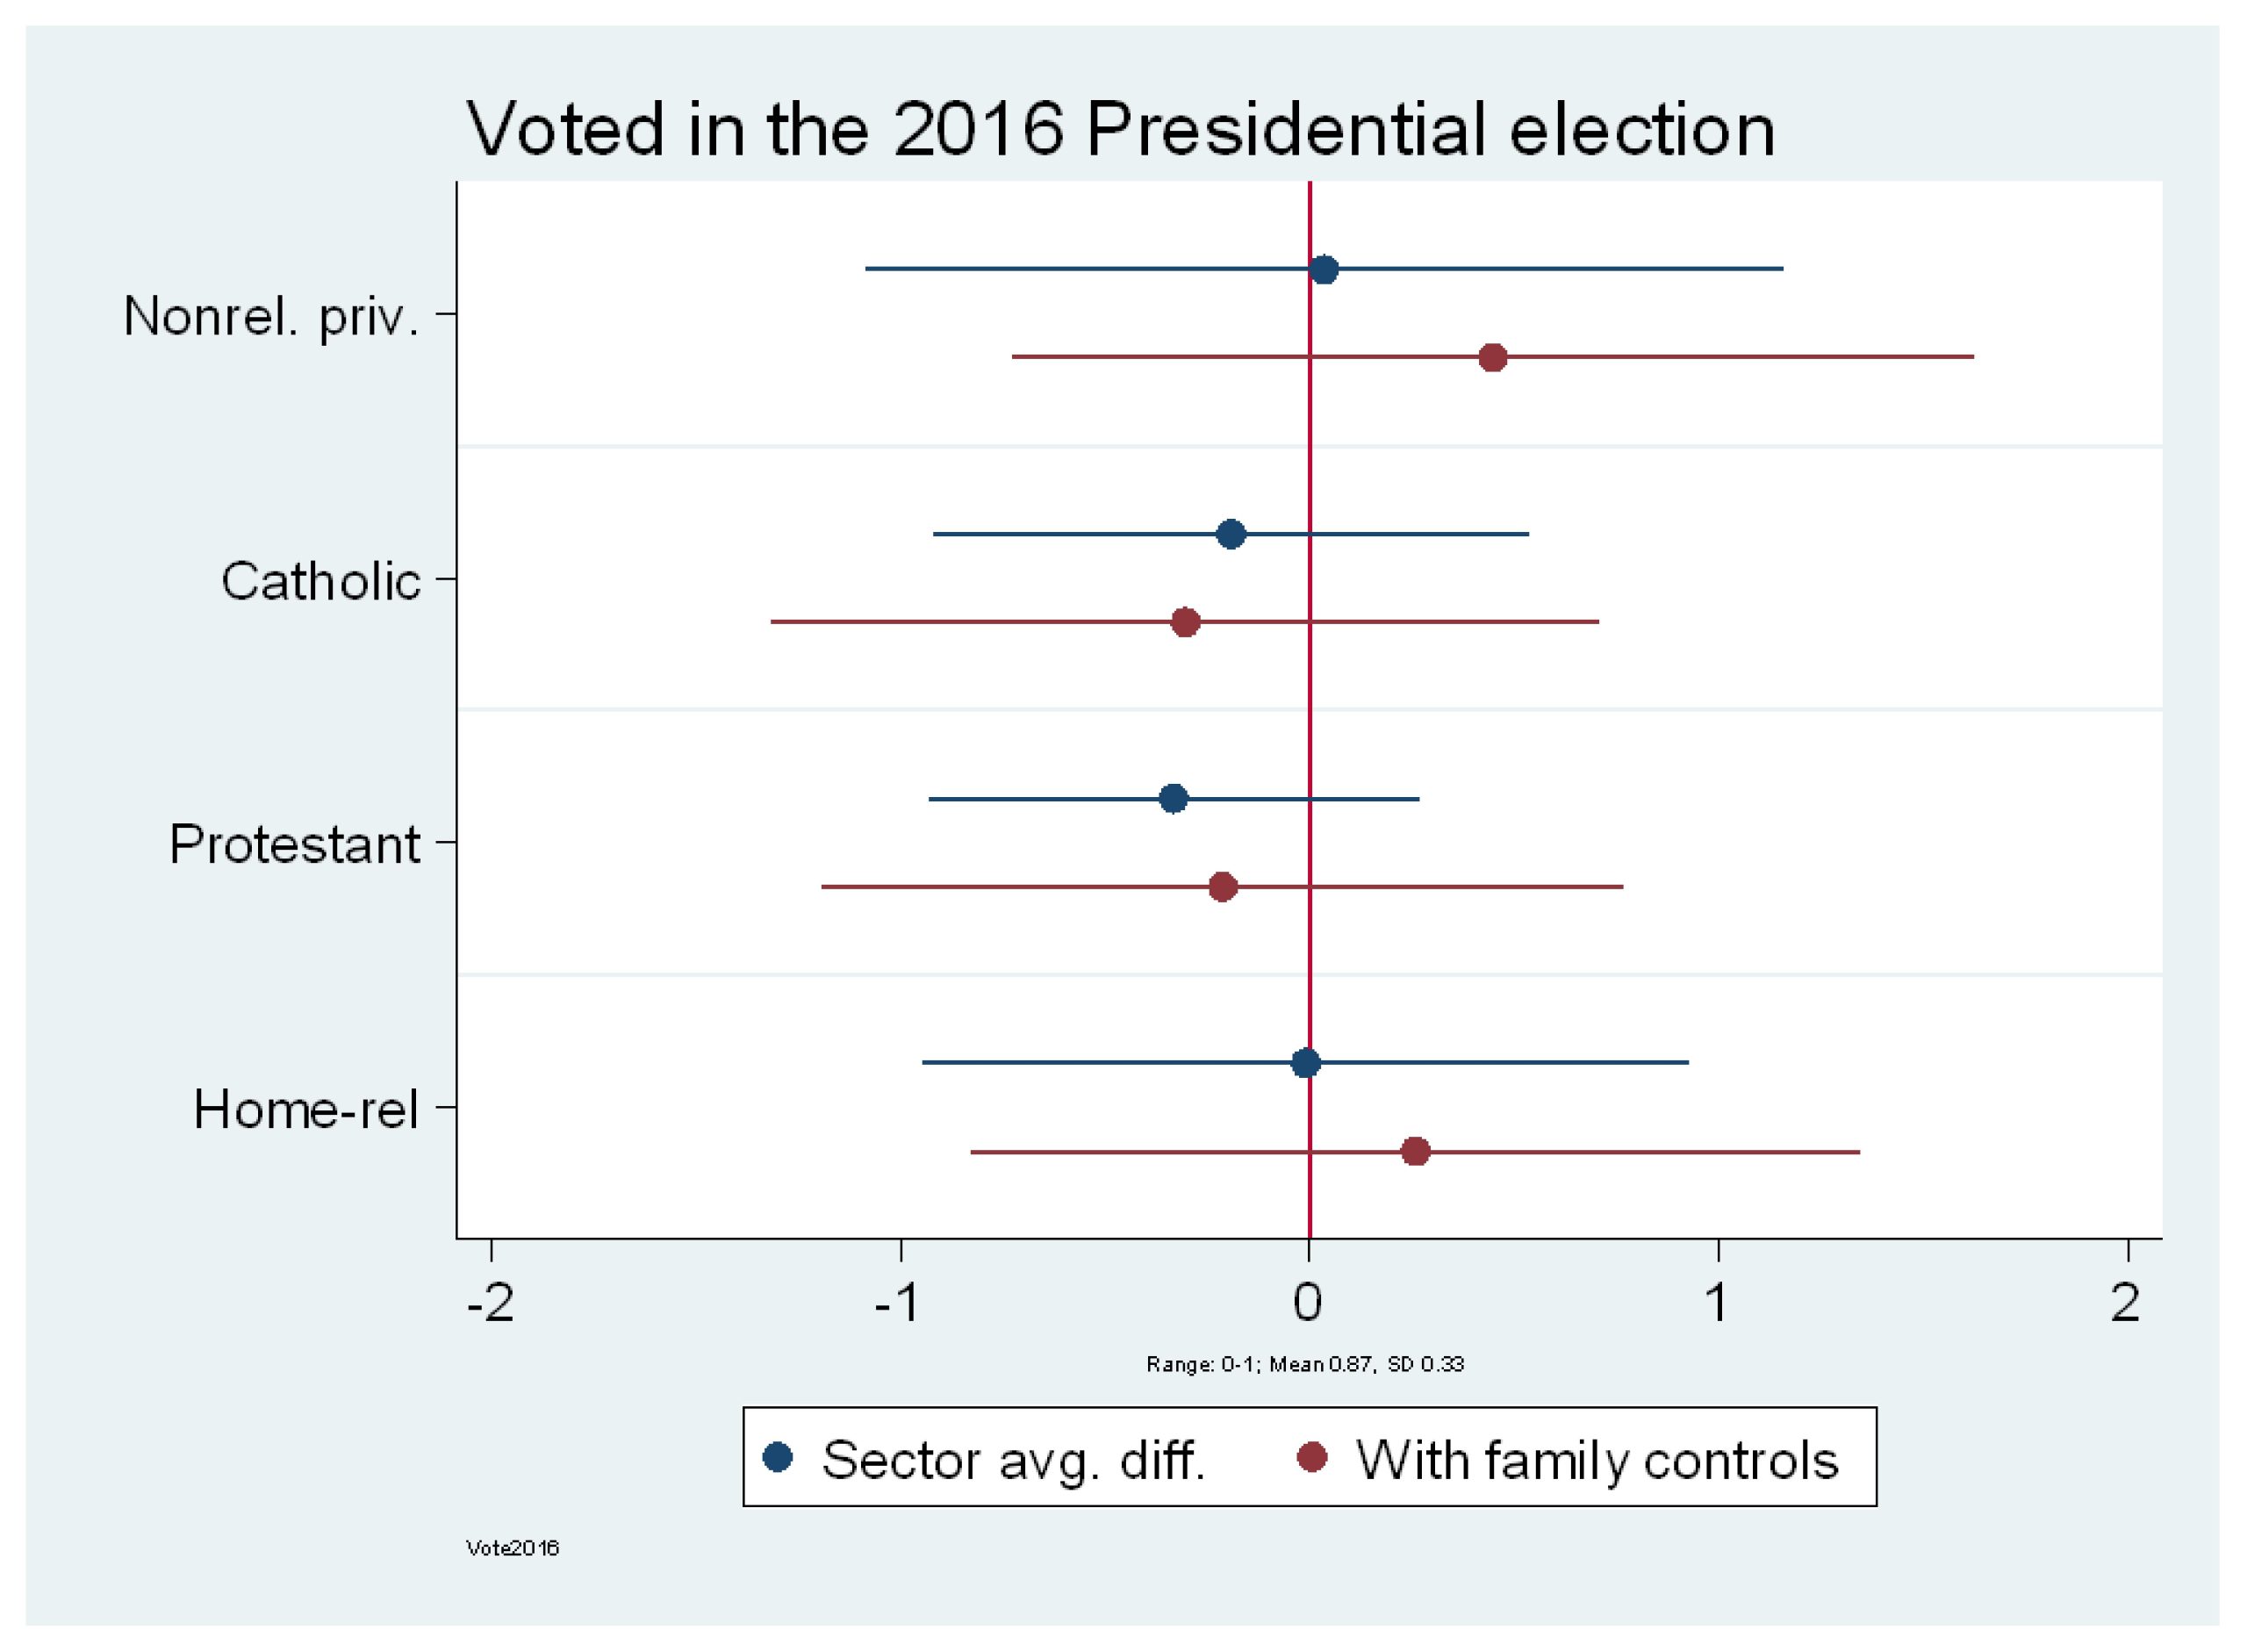Select the red Catholic estimate dot

pos(1185,622)
